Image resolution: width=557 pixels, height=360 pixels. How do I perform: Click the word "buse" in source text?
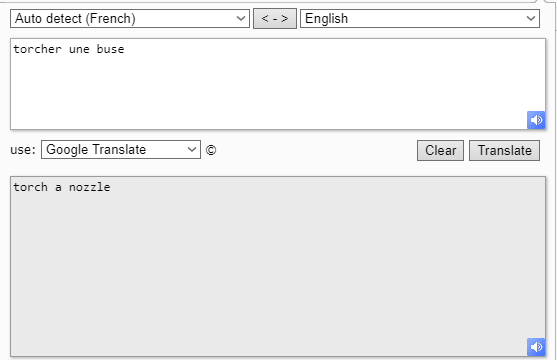[x=110, y=49]
